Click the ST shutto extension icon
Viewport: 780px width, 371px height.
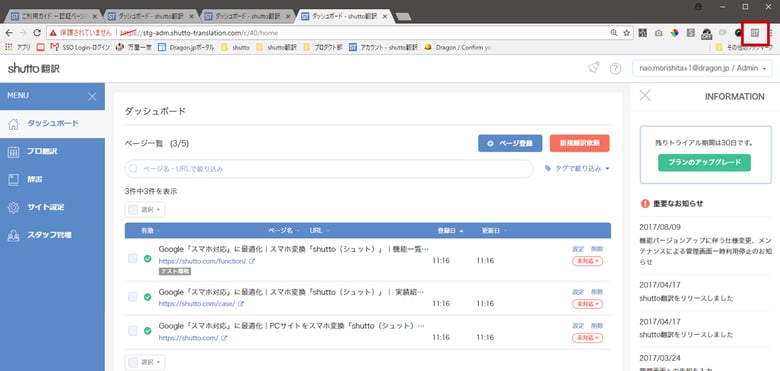pyautogui.click(x=755, y=33)
